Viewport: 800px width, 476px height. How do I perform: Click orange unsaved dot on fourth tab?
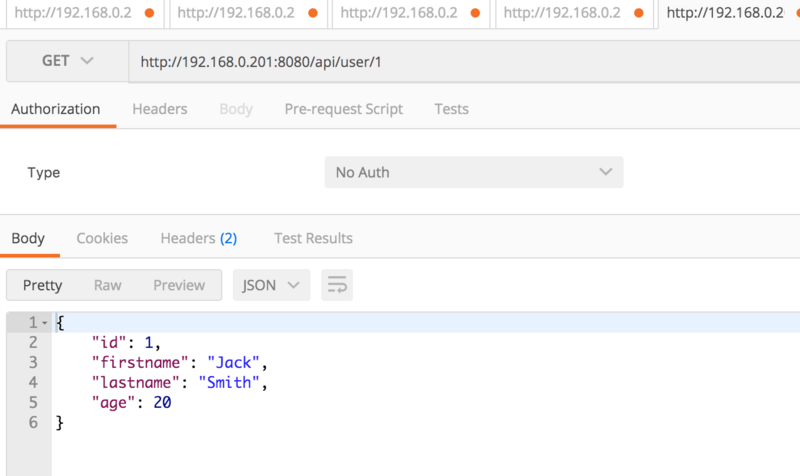(x=640, y=14)
